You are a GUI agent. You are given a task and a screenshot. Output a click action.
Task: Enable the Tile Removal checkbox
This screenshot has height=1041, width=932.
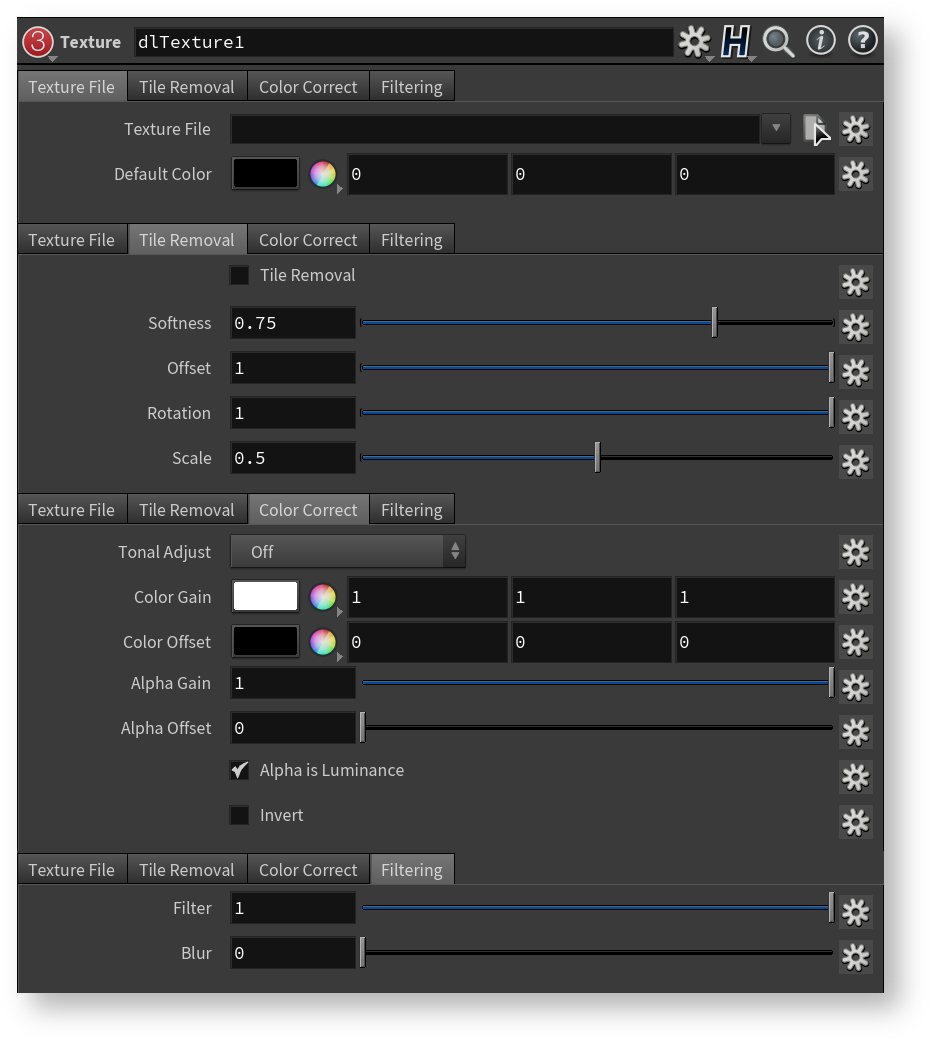[x=240, y=275]
